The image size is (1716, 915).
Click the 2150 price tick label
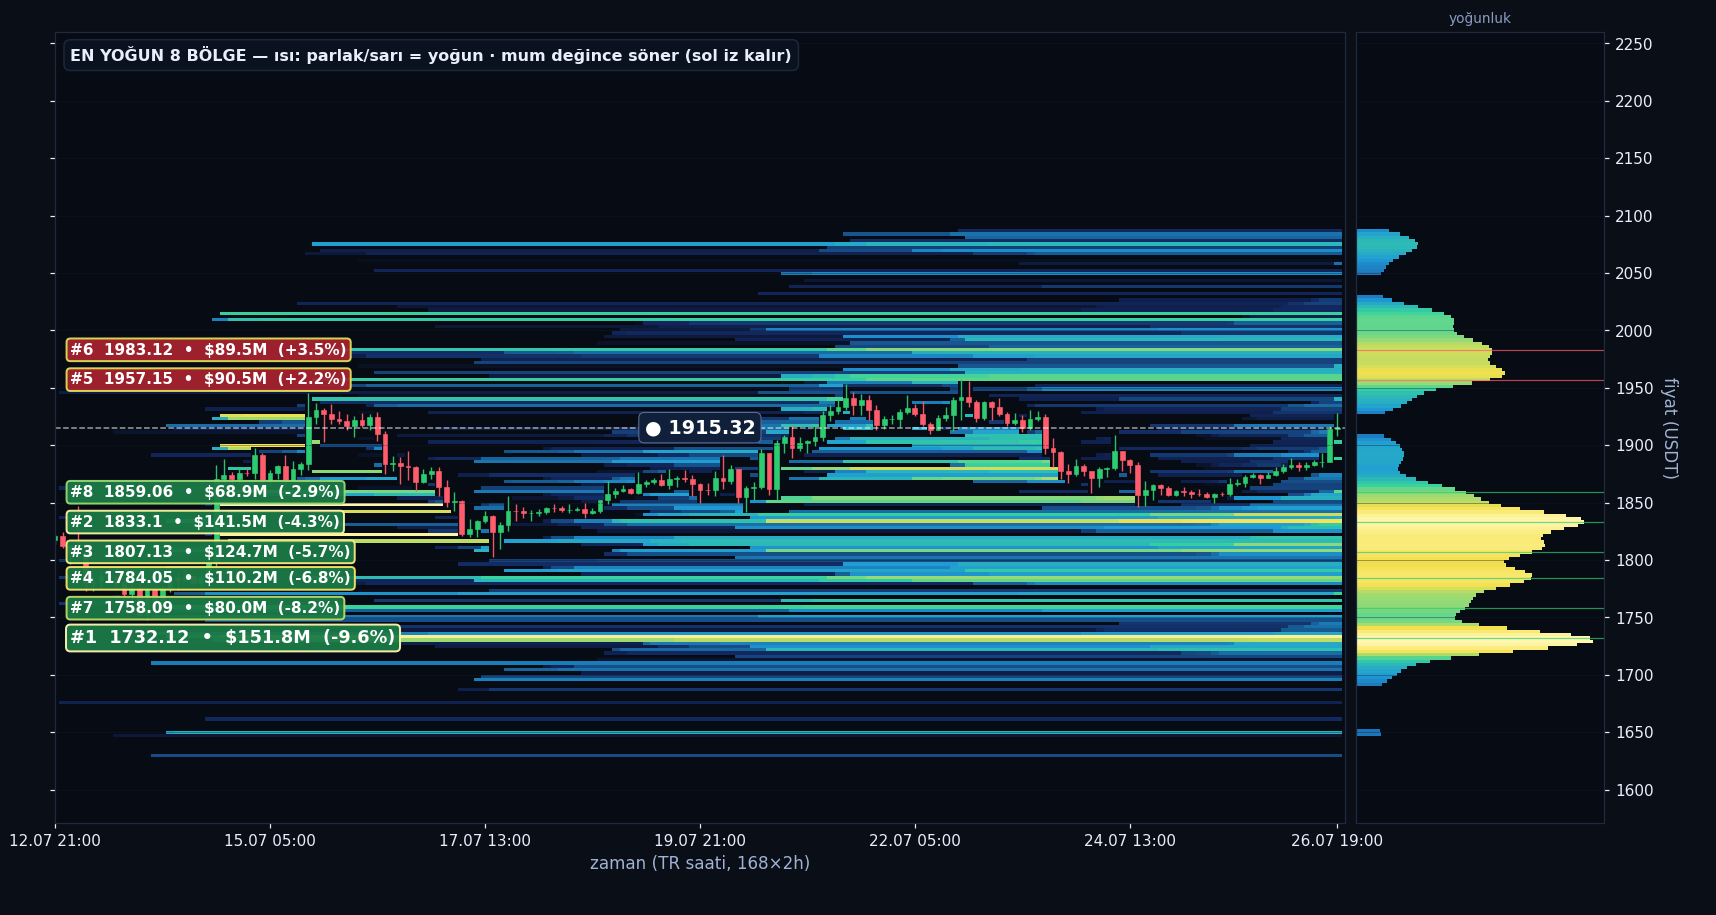[1634, 158]
